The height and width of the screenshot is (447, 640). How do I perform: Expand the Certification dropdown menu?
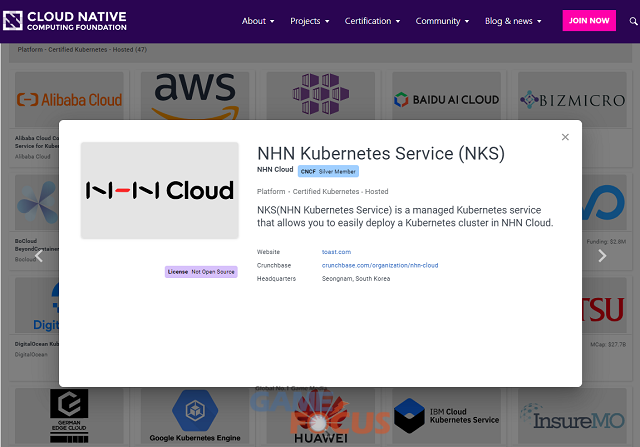click(372, 21)
